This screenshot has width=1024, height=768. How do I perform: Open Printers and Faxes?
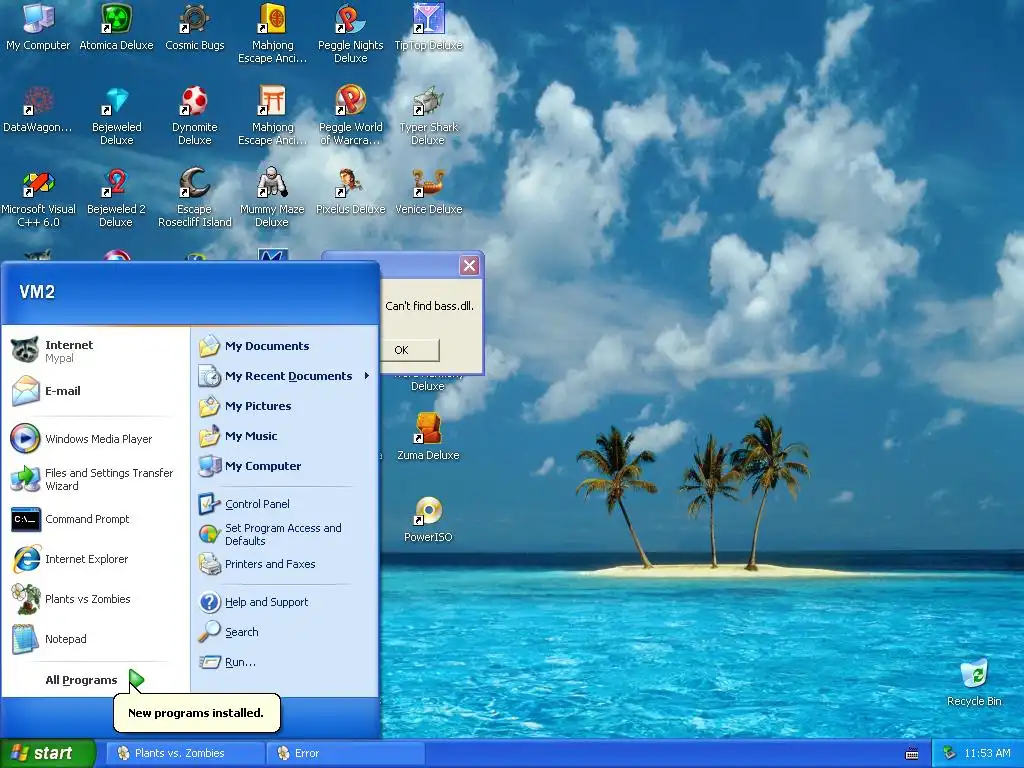pos(285,564)
